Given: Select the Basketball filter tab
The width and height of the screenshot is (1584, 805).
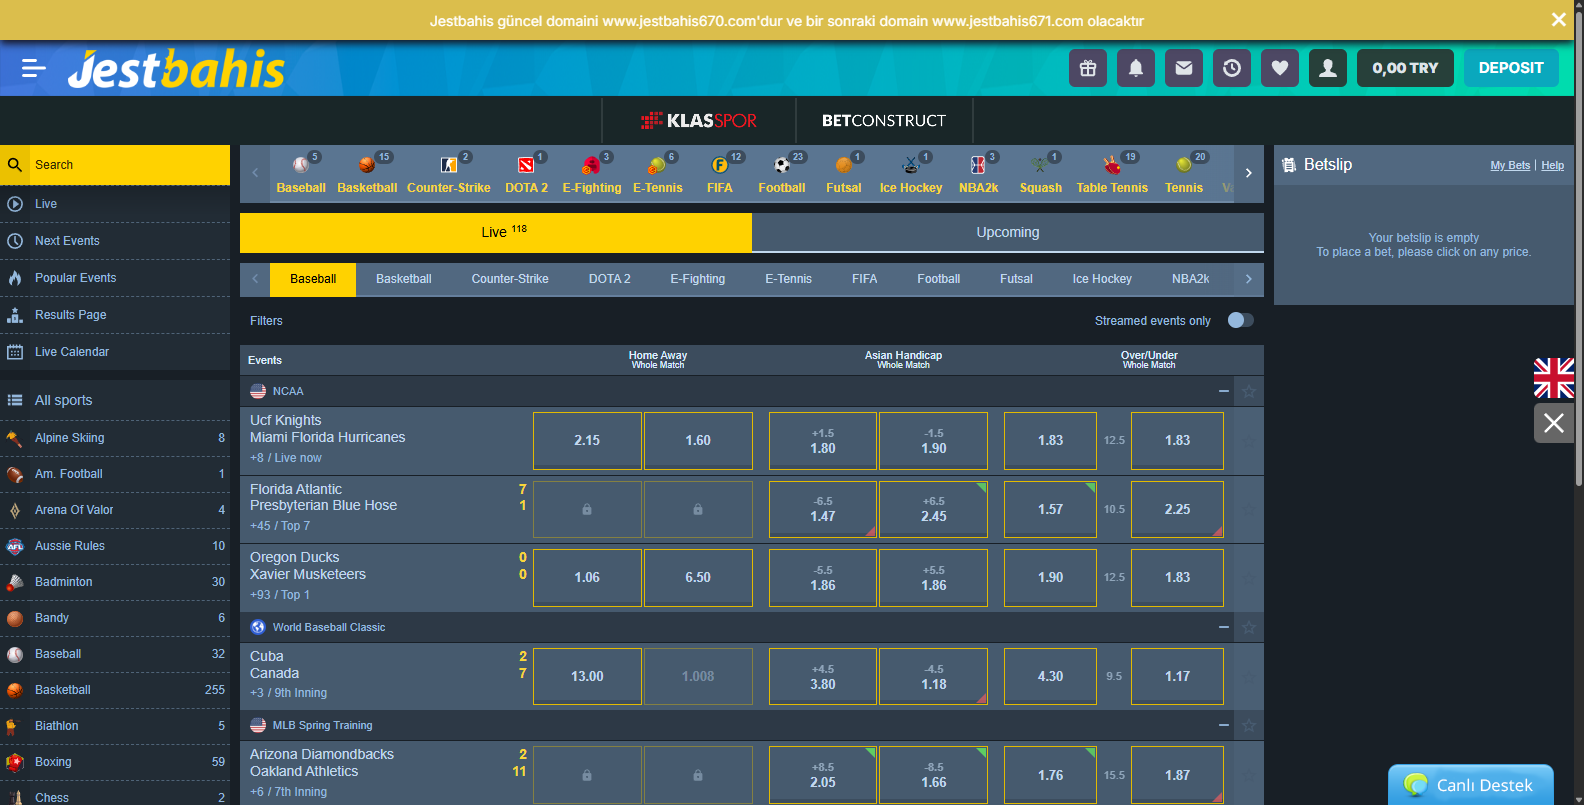Looking at the screenshot, I should click(403, 279).
